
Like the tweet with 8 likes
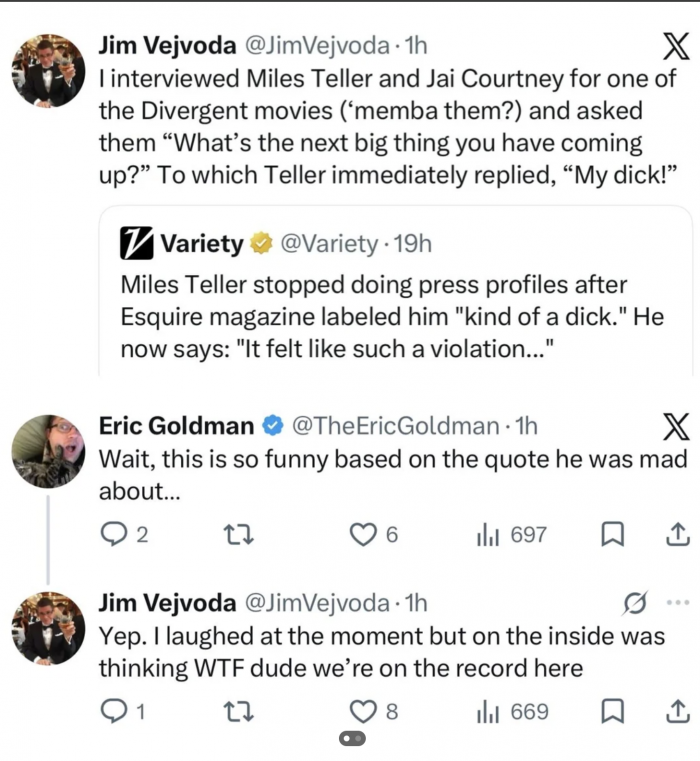[374, 712]
